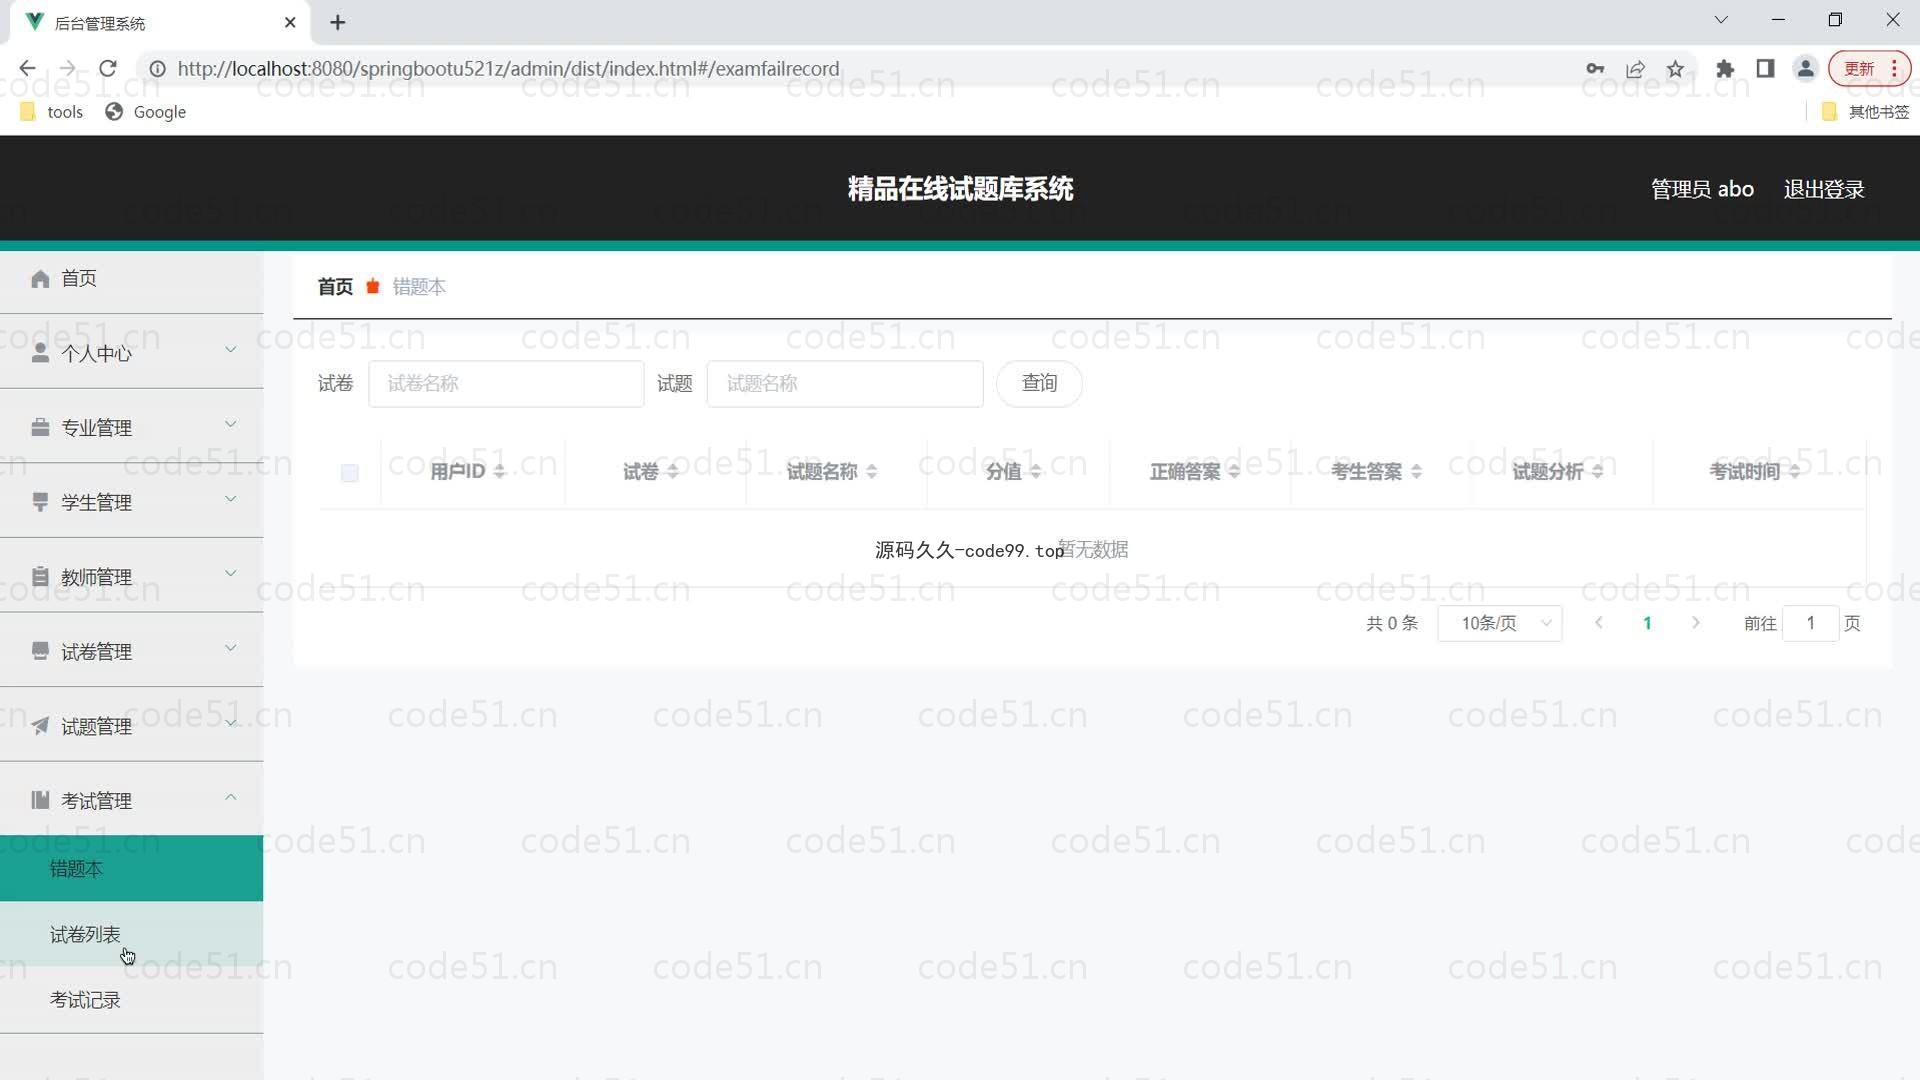Sort by 试卷 column arrows
Image resolution: width=1920 pixels, height=1080 pixels.
point(673,471)
